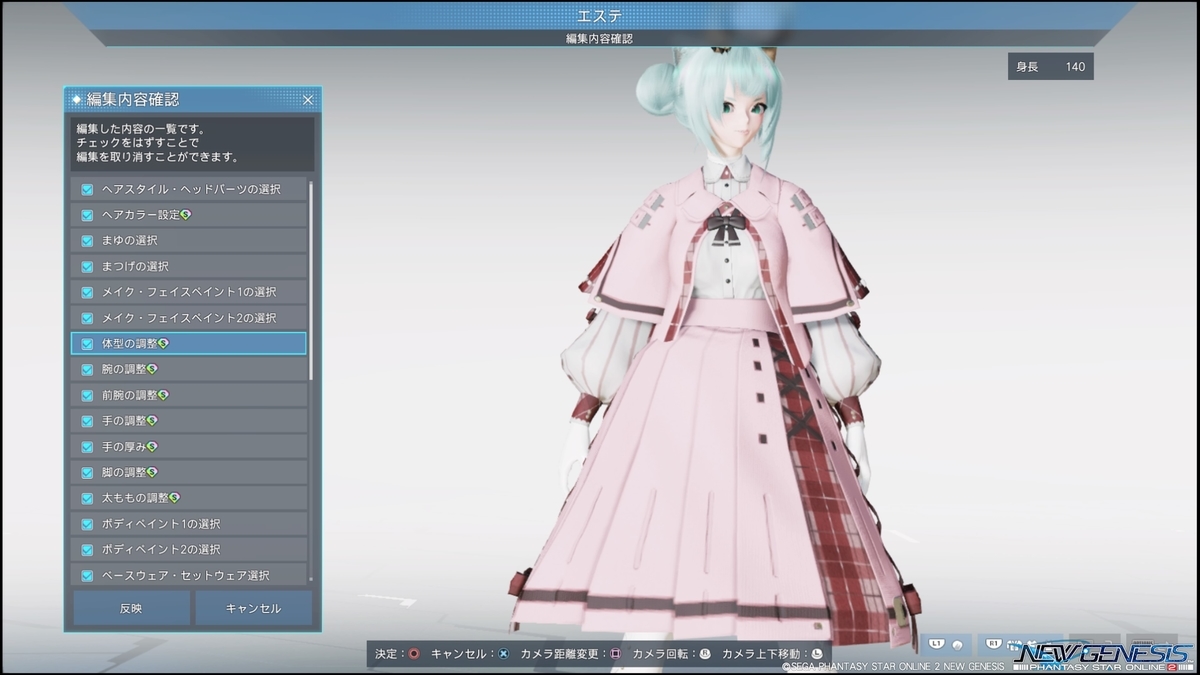Click the カメラ上下移動 prompt label
Image resolution: width=1200 pixels, height=675 pixels.
(x=763, y=654)
